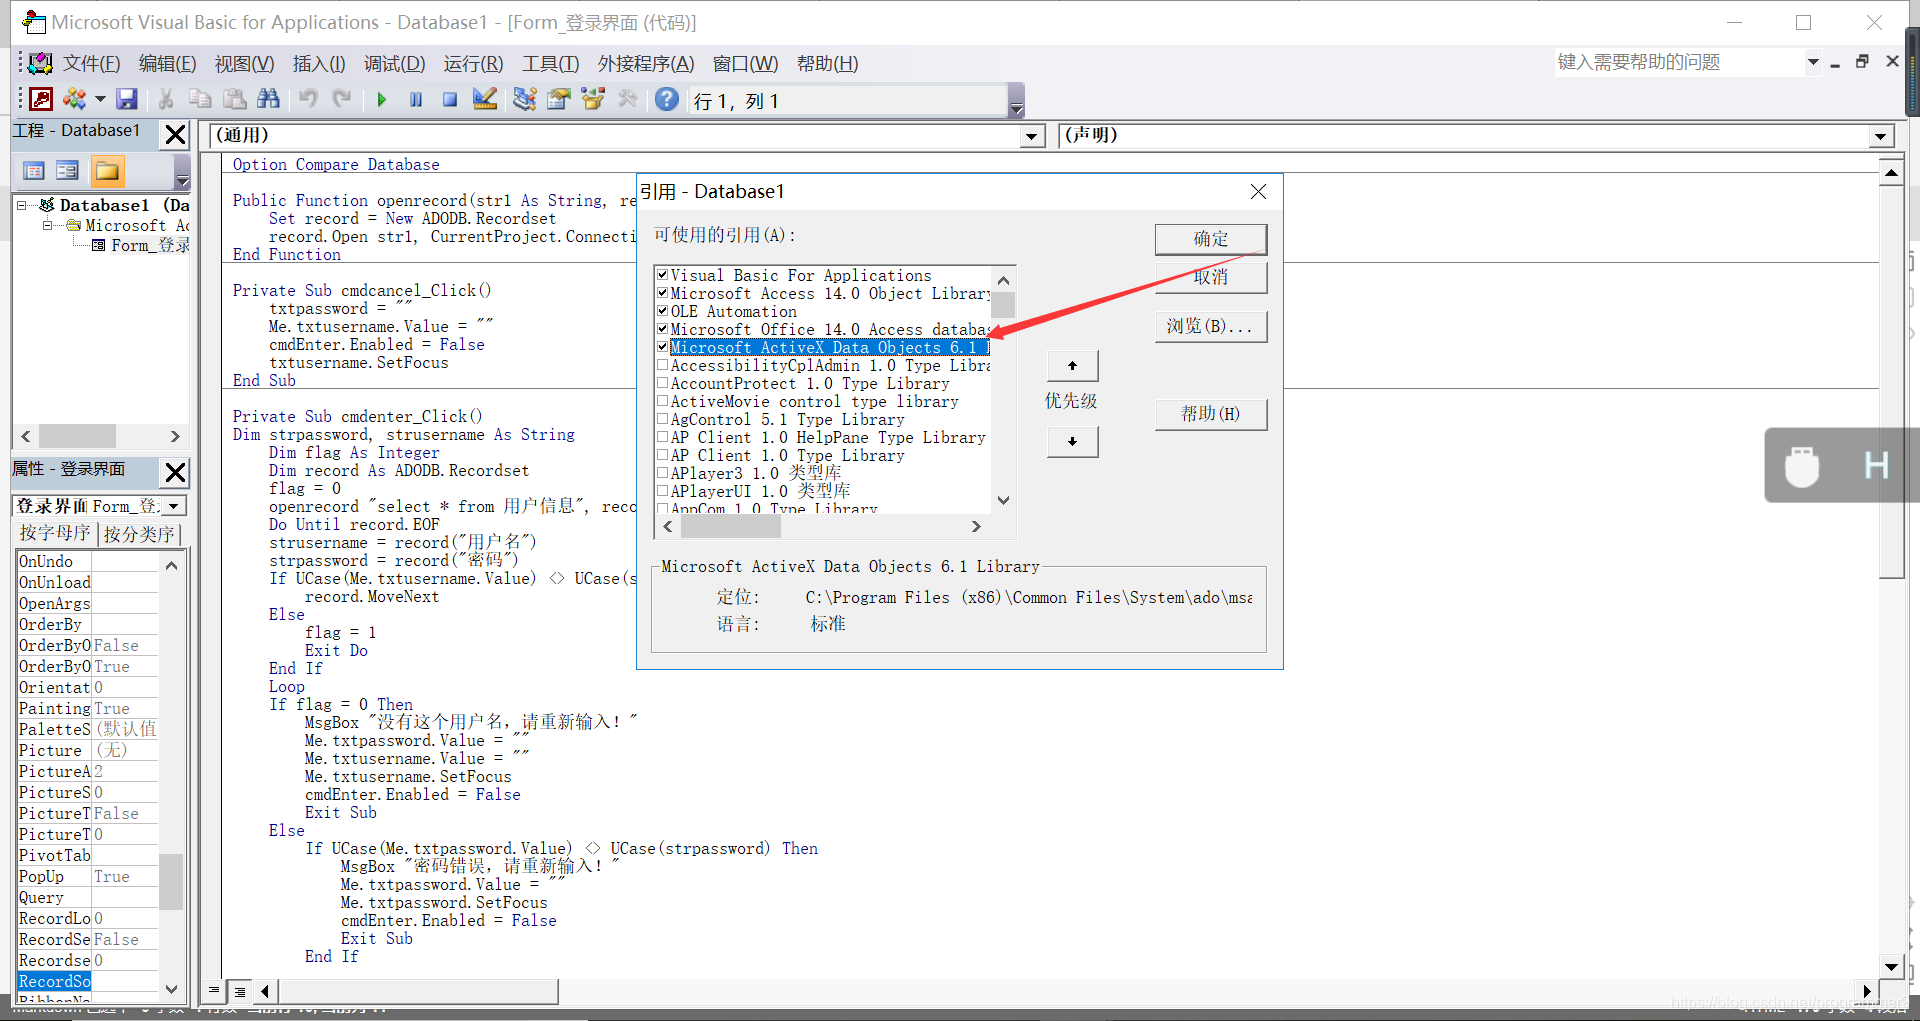This screenshot has width=1920, height=1021.
Task: Toggle Microsoft Office 14.0 Access database checkbox
Action: pyautogui.click(x=662, y=328)
